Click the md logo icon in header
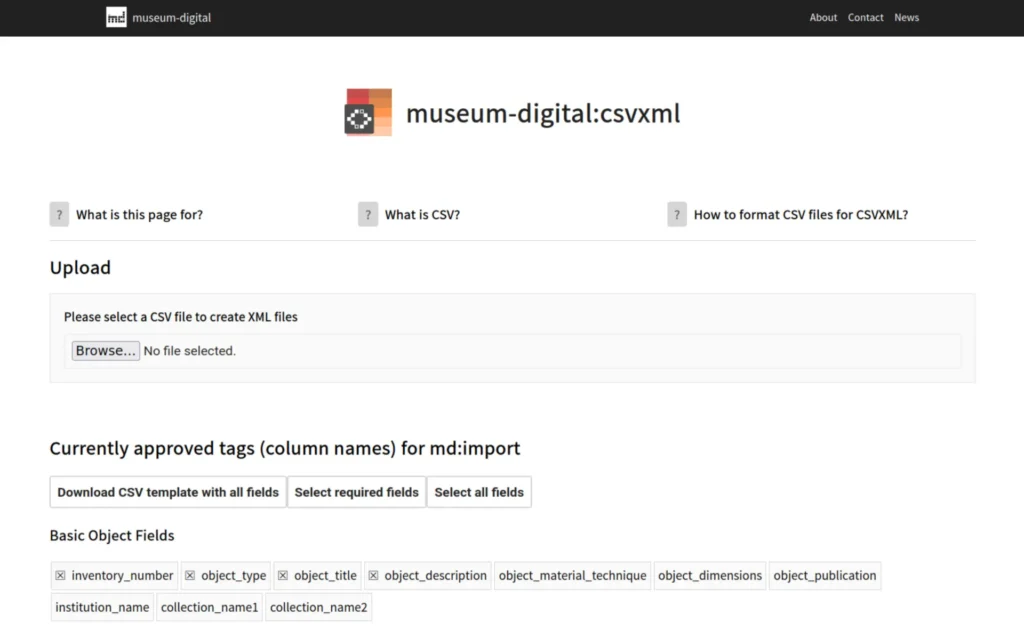The height and width of the screenshot is (631, 1024). click(x=116, y=18)
